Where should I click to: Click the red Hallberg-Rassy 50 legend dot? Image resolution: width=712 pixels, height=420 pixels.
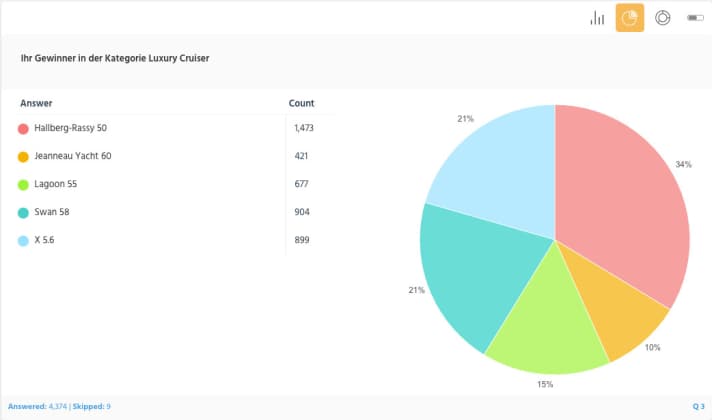23,129
